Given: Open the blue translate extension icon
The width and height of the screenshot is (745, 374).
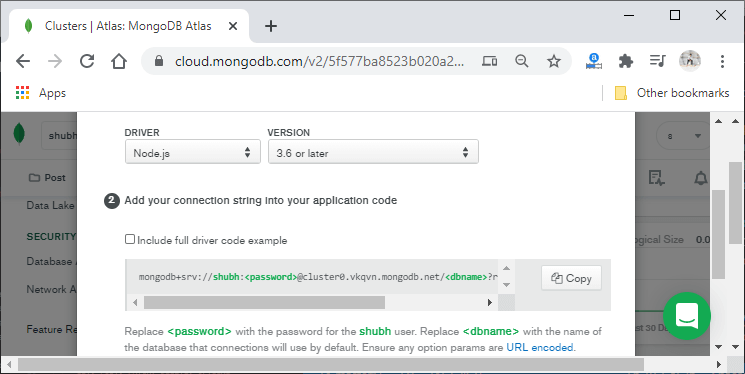Looking at the screenshot, I should tap(593, 61).
